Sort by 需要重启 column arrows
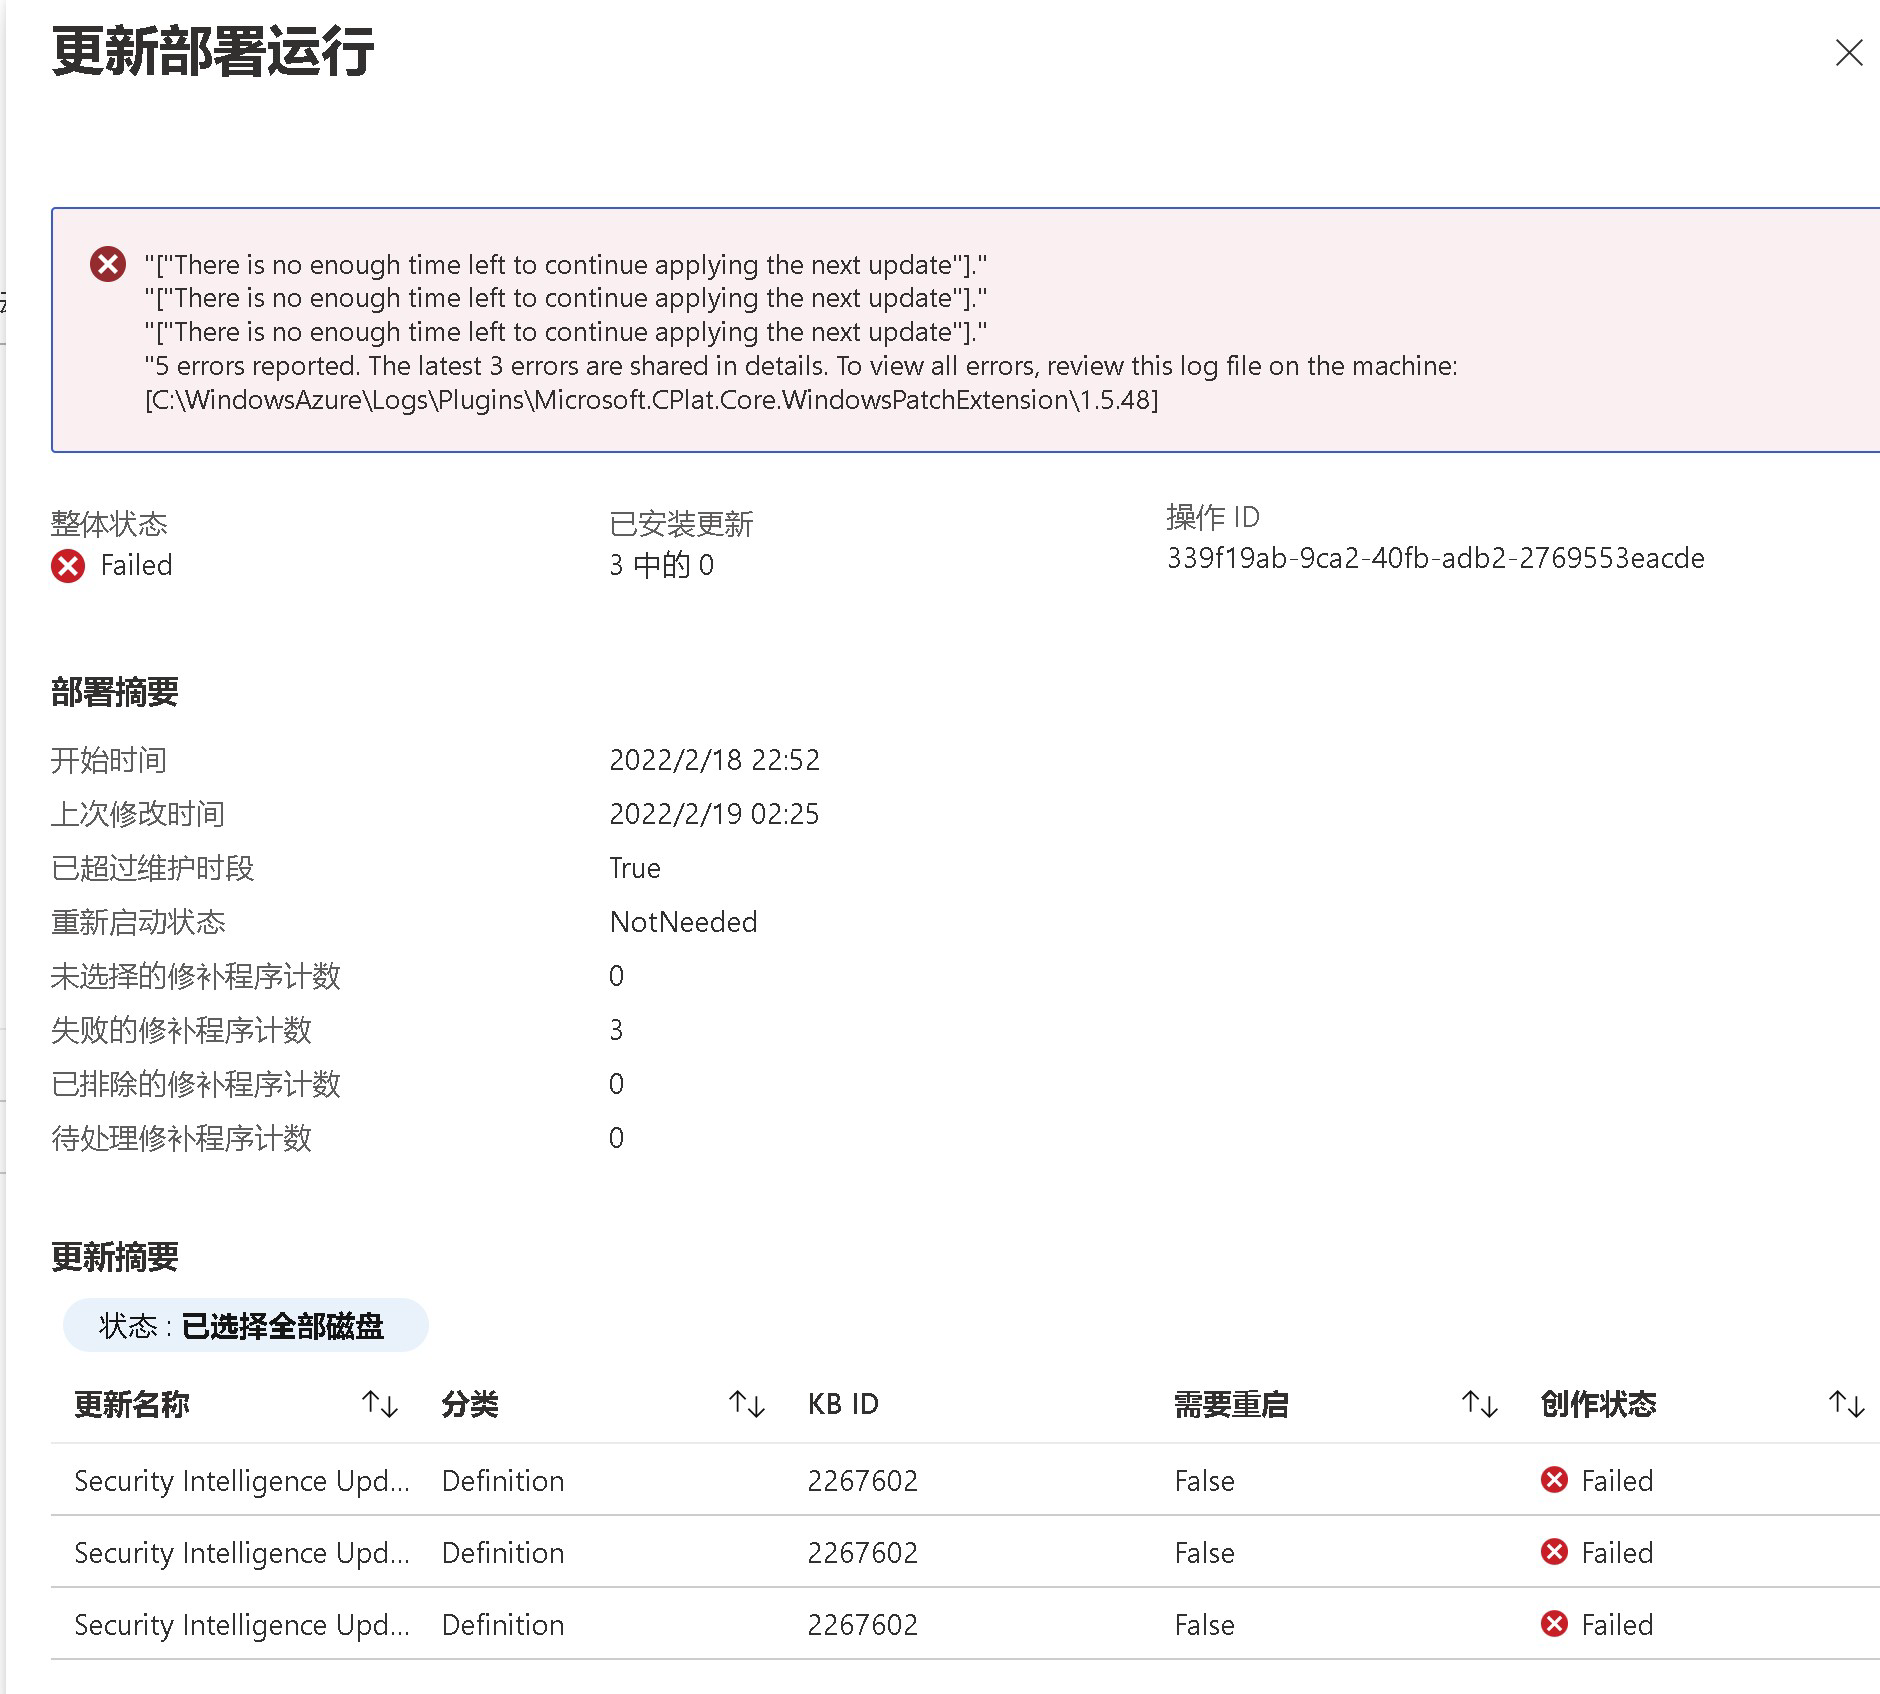This screenshot has width=1880, height=1694. point(1479,1404)
